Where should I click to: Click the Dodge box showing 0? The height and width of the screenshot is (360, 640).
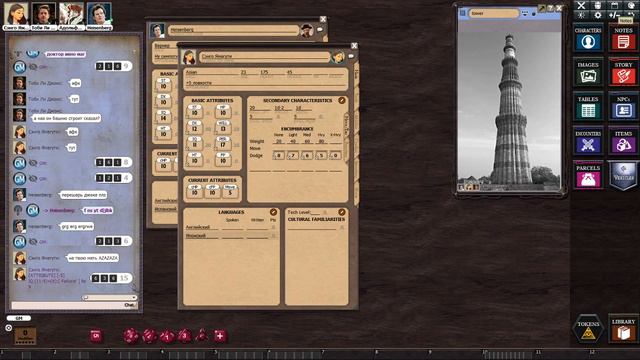coord(335,156)
